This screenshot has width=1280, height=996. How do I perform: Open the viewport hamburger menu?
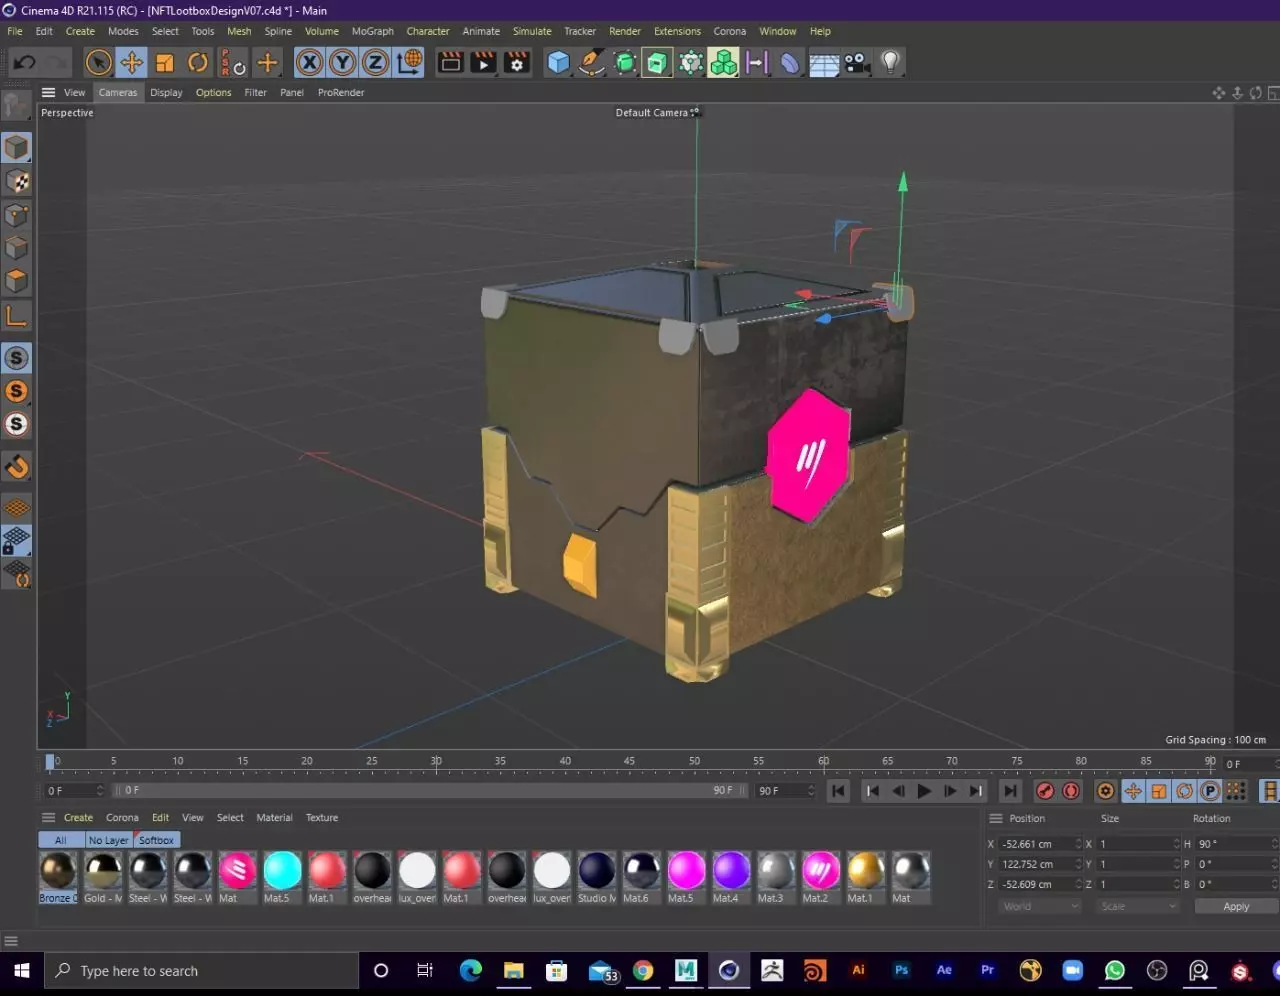pyautogui.click(x=48, y=92)
